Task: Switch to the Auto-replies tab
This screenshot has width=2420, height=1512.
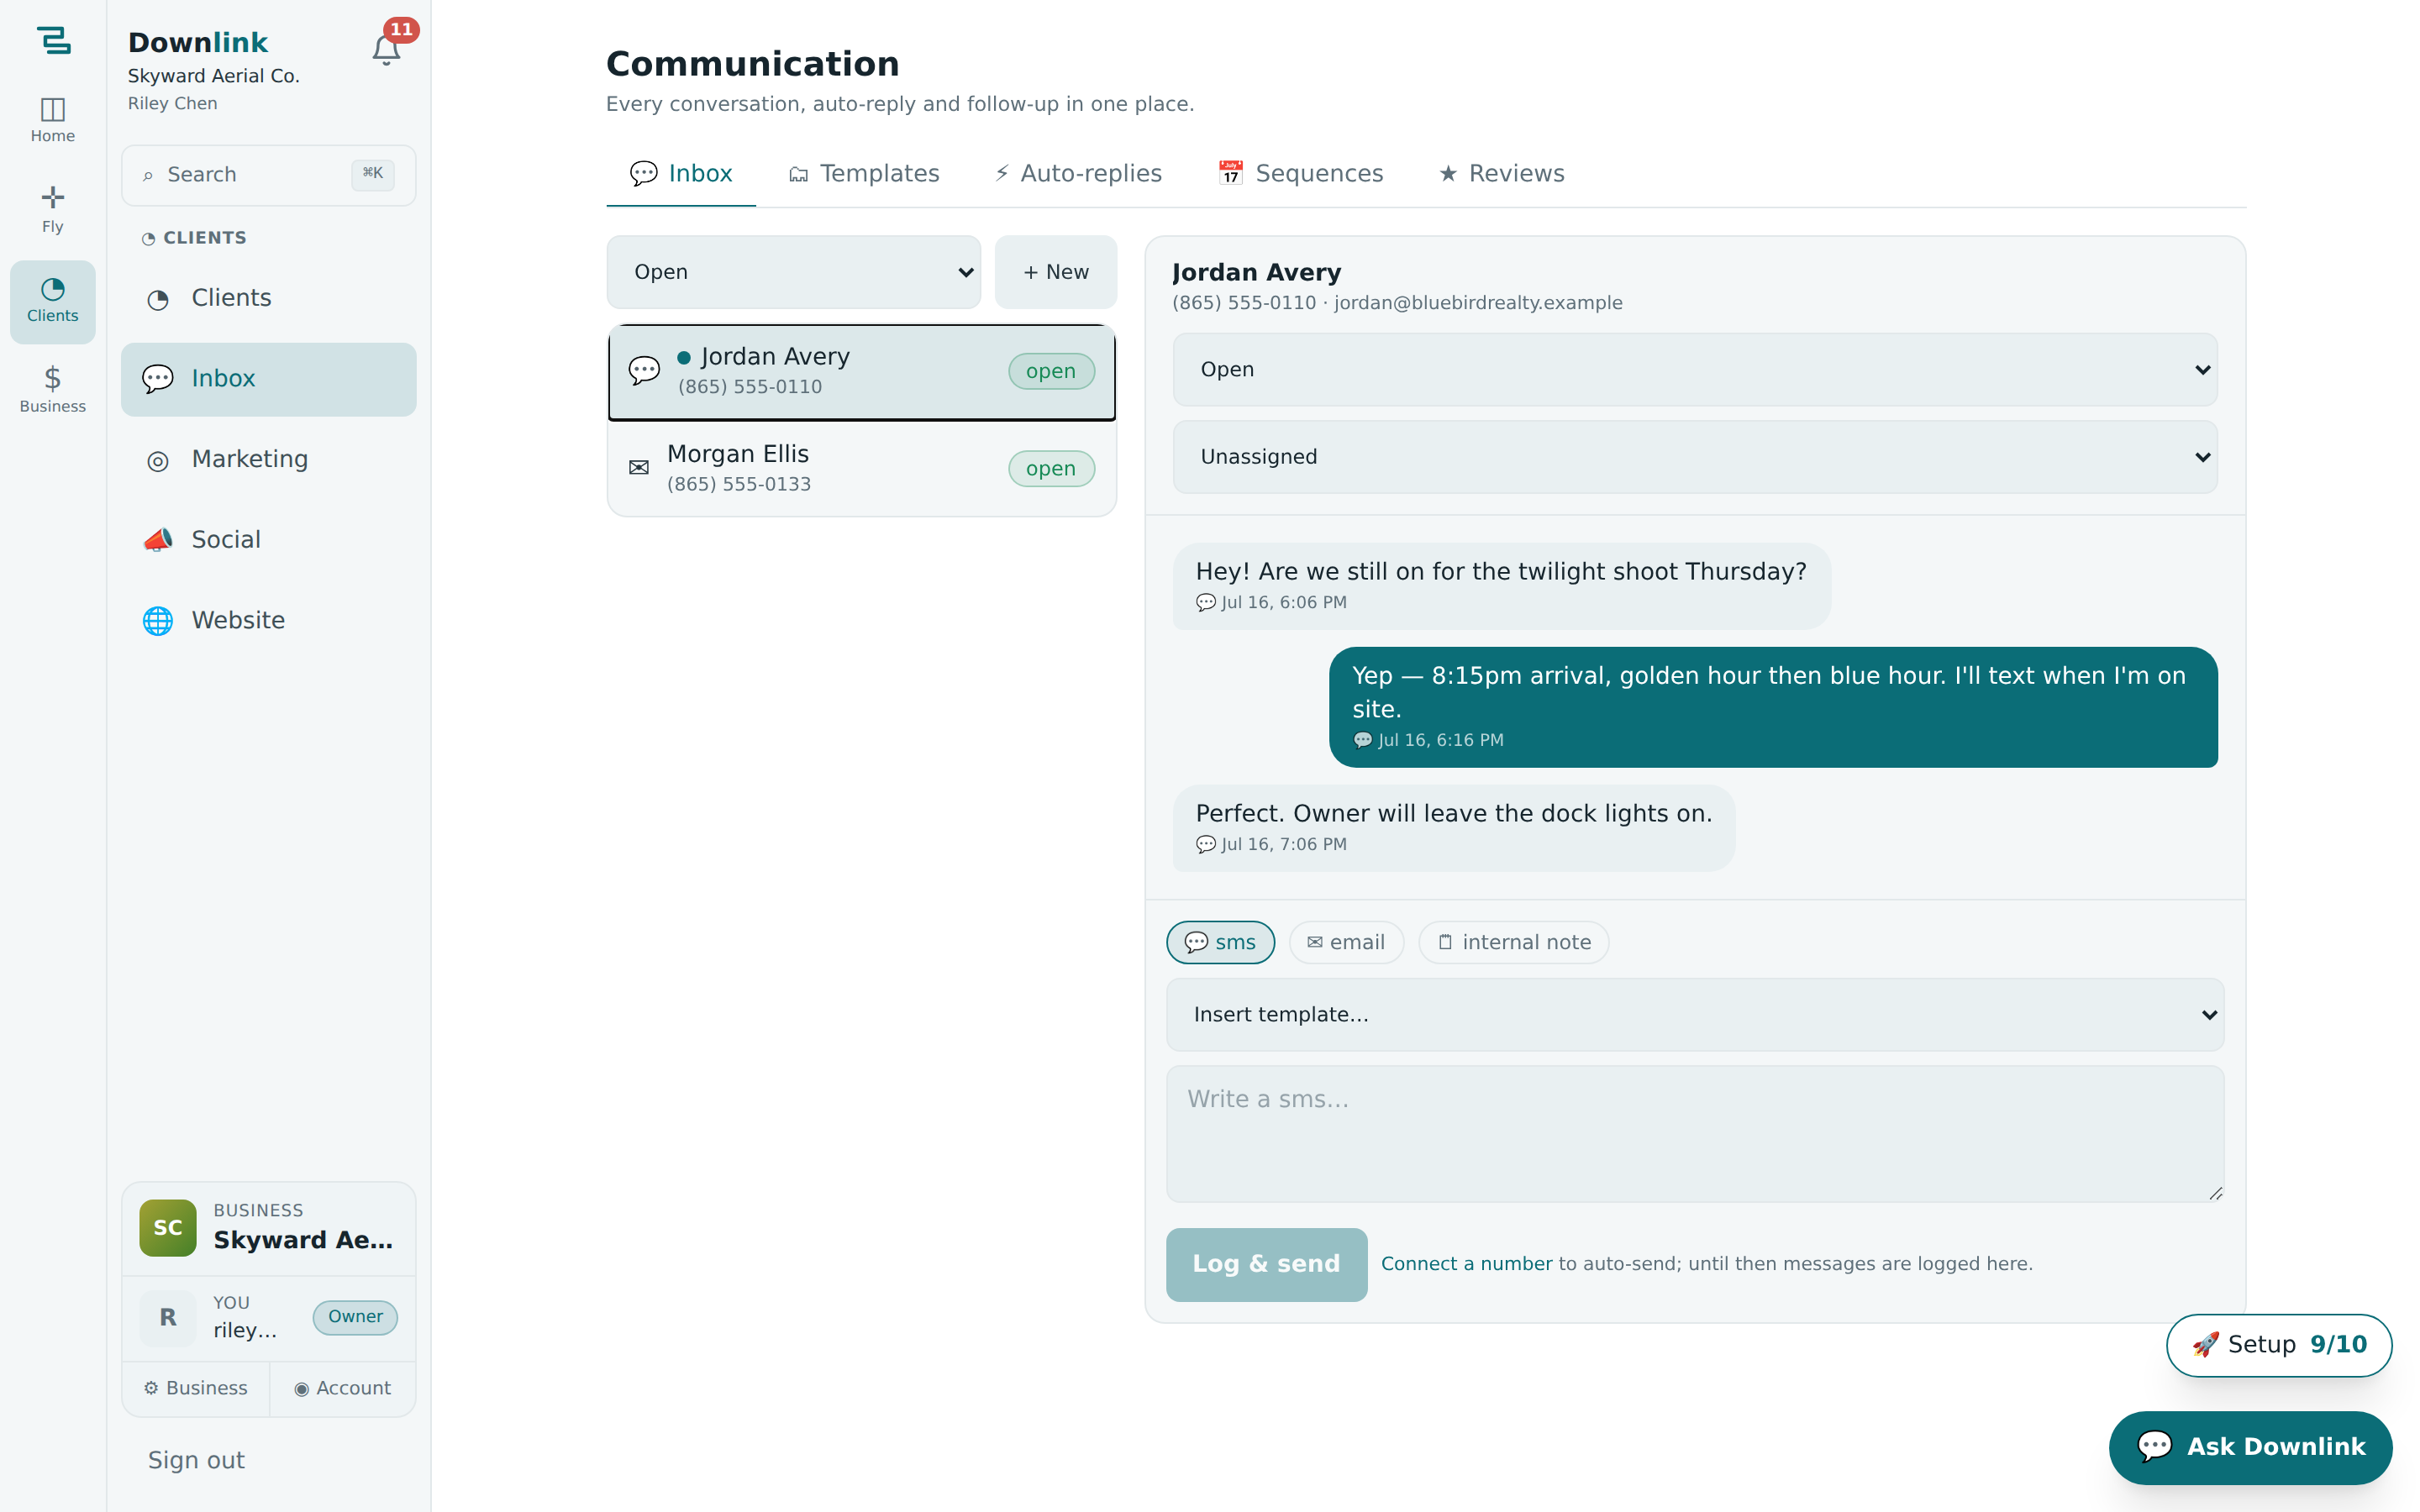Action: coord(1078,174)
